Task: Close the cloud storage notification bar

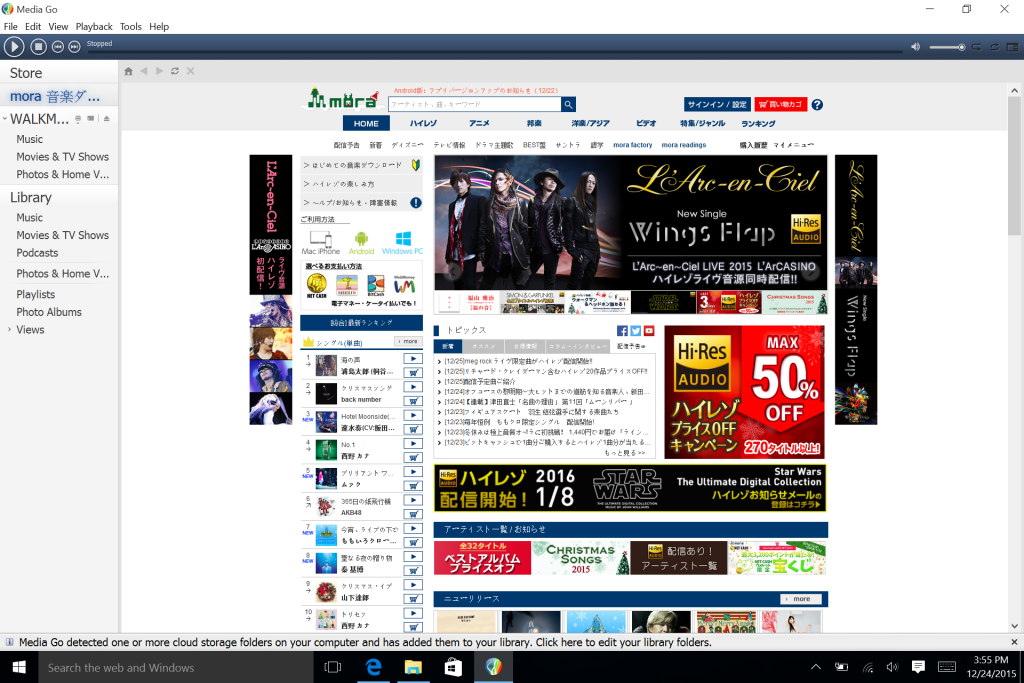Action: coord(1014,642)
